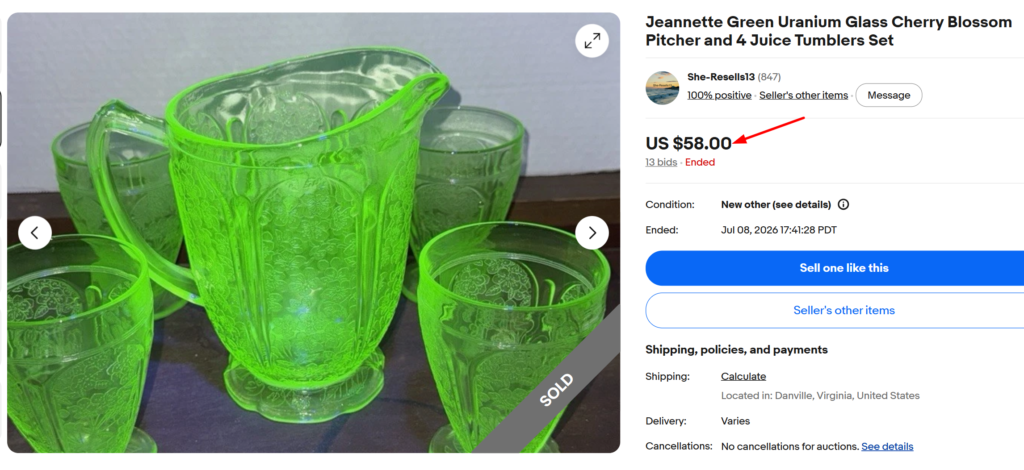Viewport: 1024px width, 470px height.
Task: Open Seller's other items link near feedback
Action: [803, 95]
